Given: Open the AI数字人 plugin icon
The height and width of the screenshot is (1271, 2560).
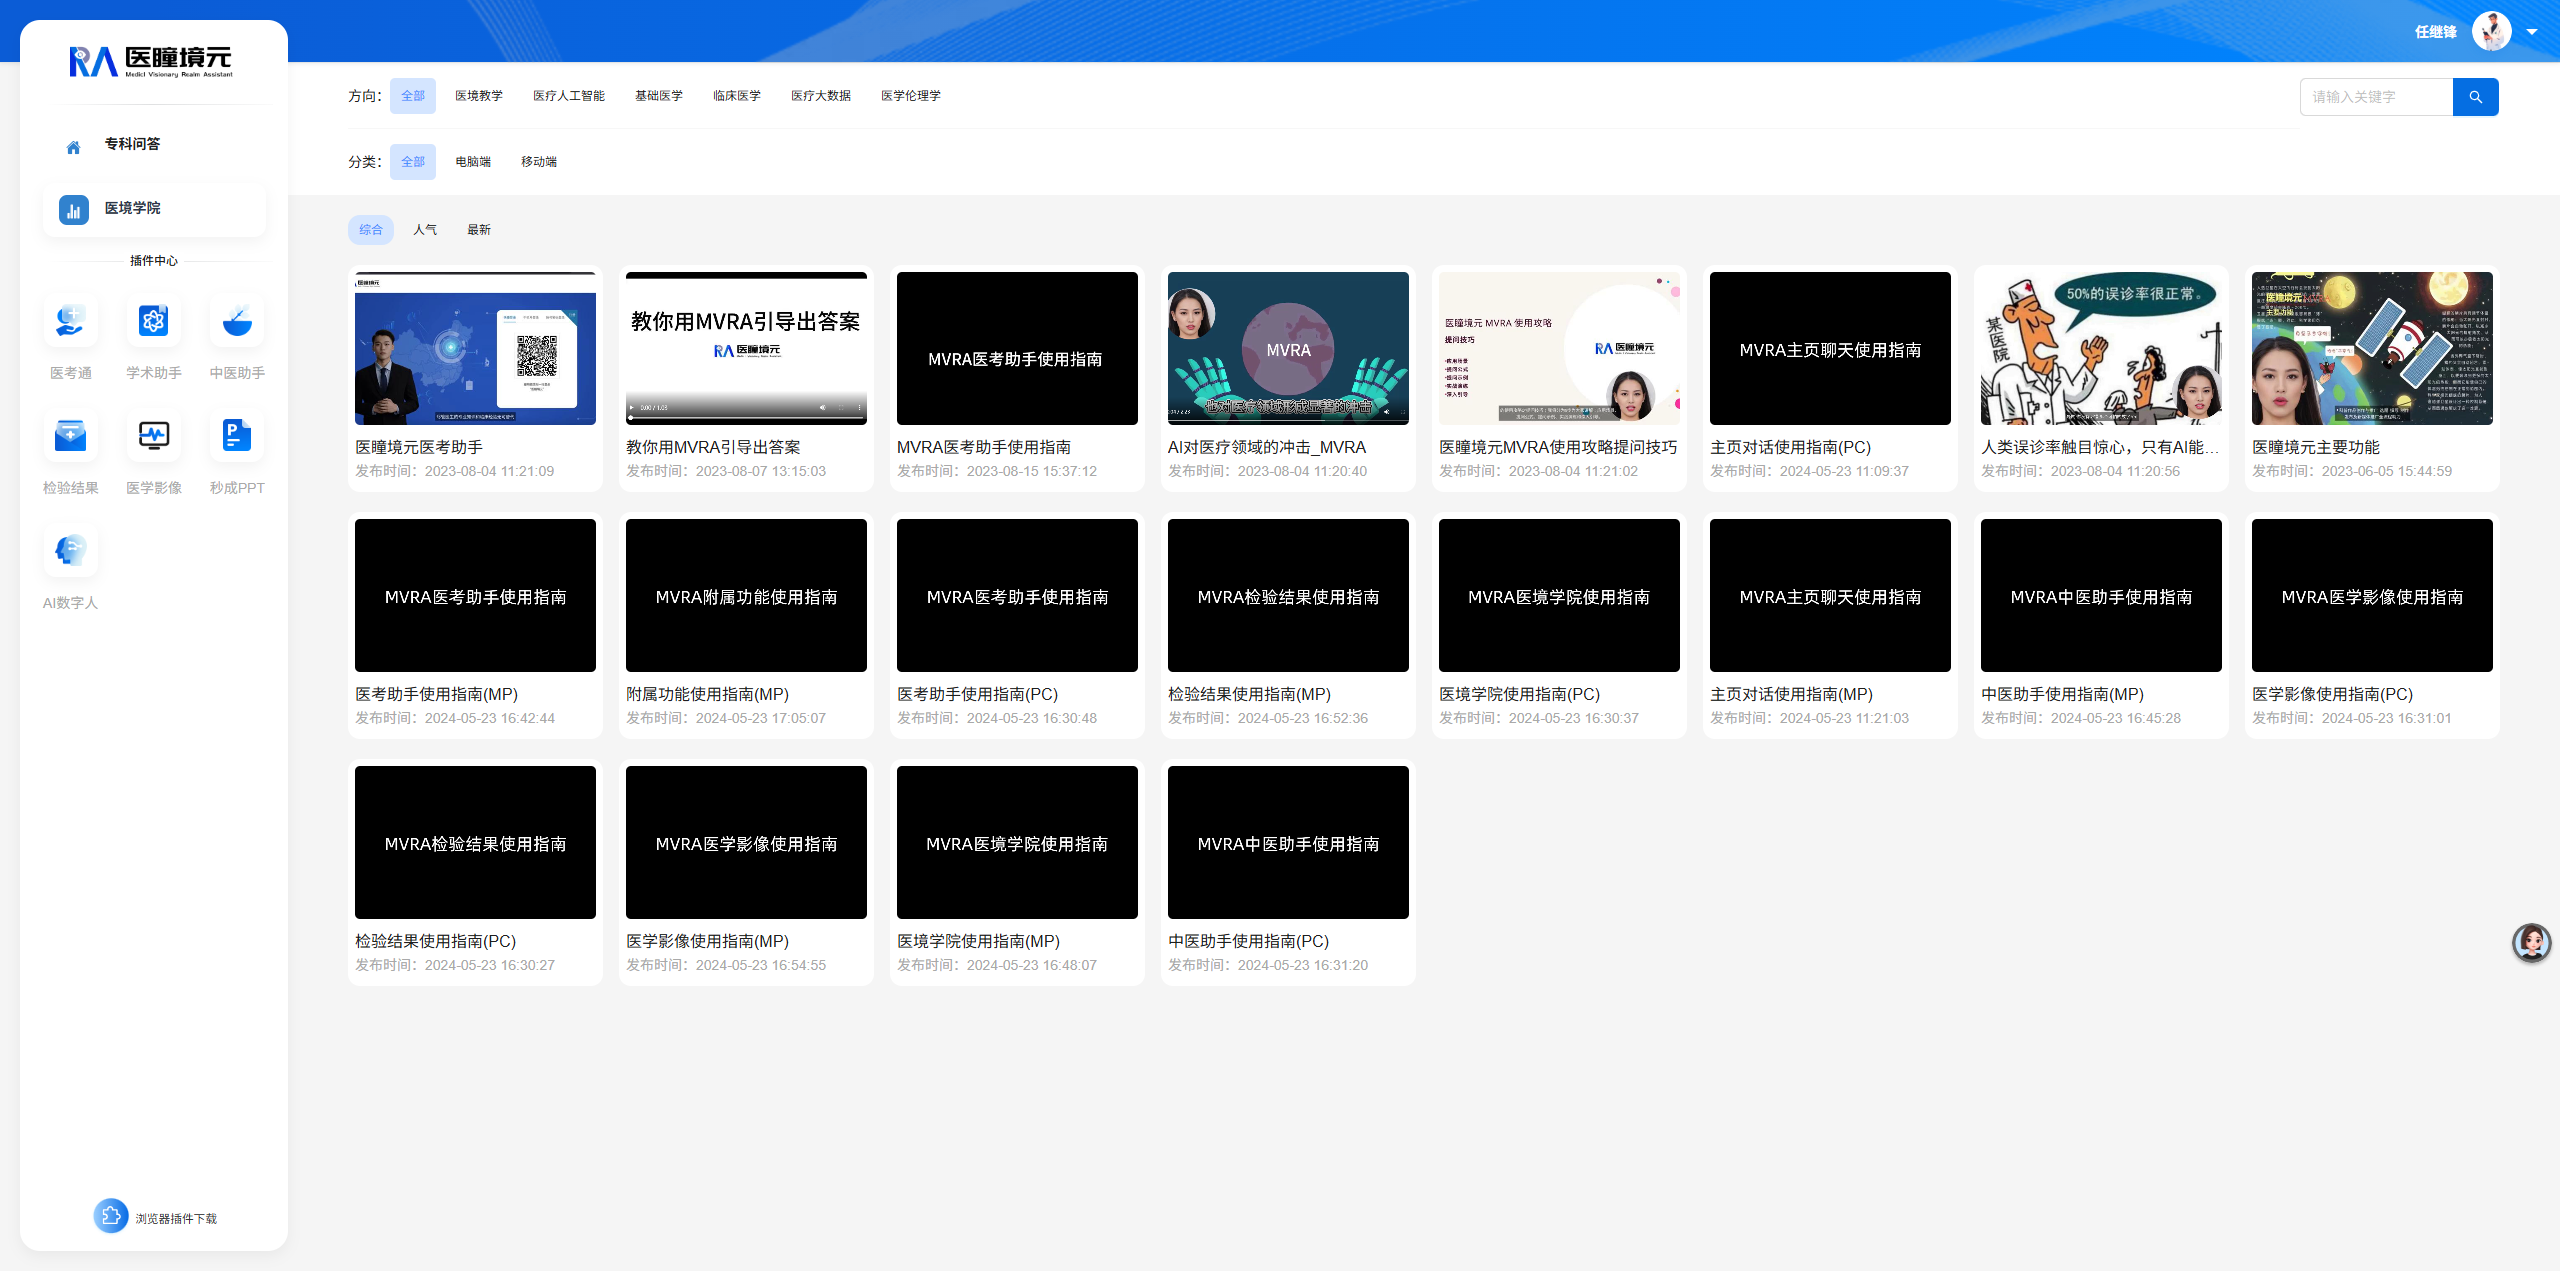Looking at the screenshot, I should tap(70, 551).
